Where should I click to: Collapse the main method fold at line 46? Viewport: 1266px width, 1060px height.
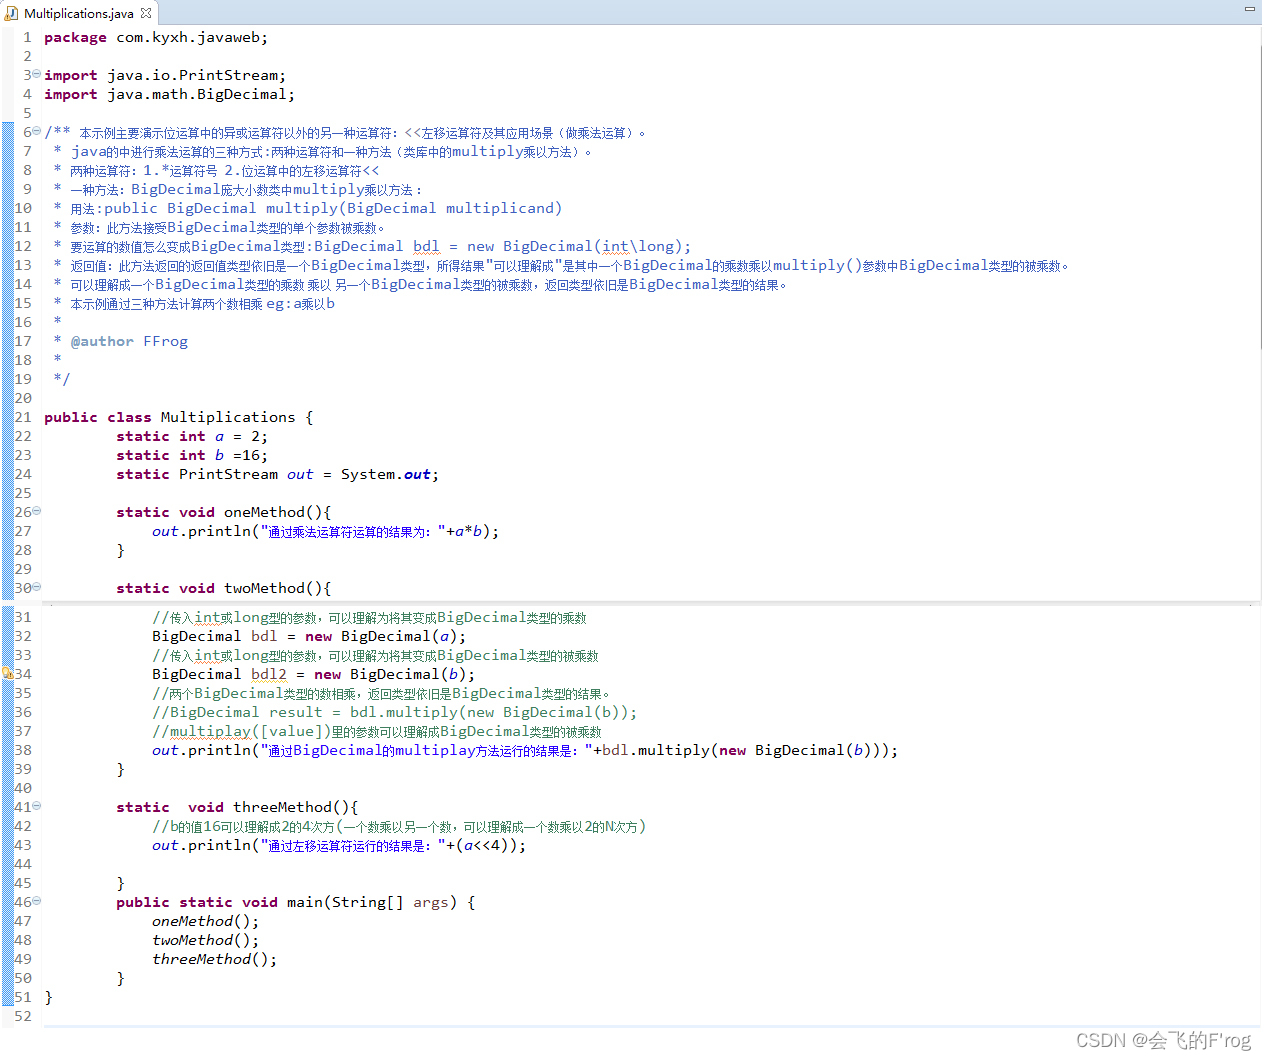click(x=37, y=900)
